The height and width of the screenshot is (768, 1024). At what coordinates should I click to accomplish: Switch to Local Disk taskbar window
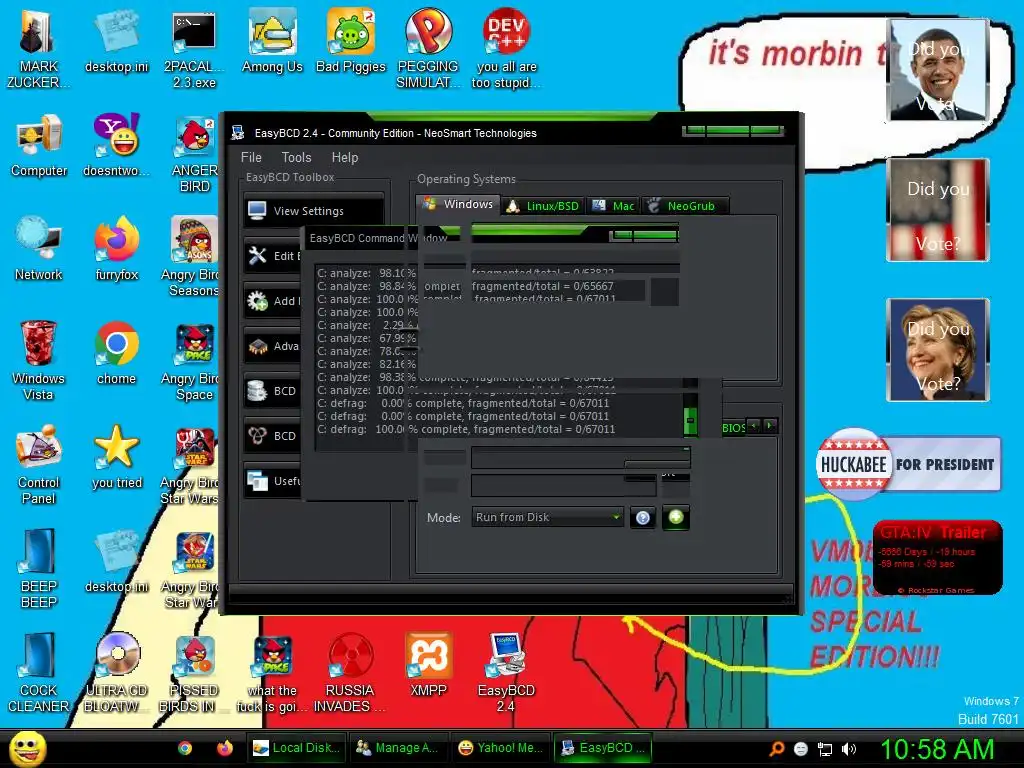coord(296,748)
